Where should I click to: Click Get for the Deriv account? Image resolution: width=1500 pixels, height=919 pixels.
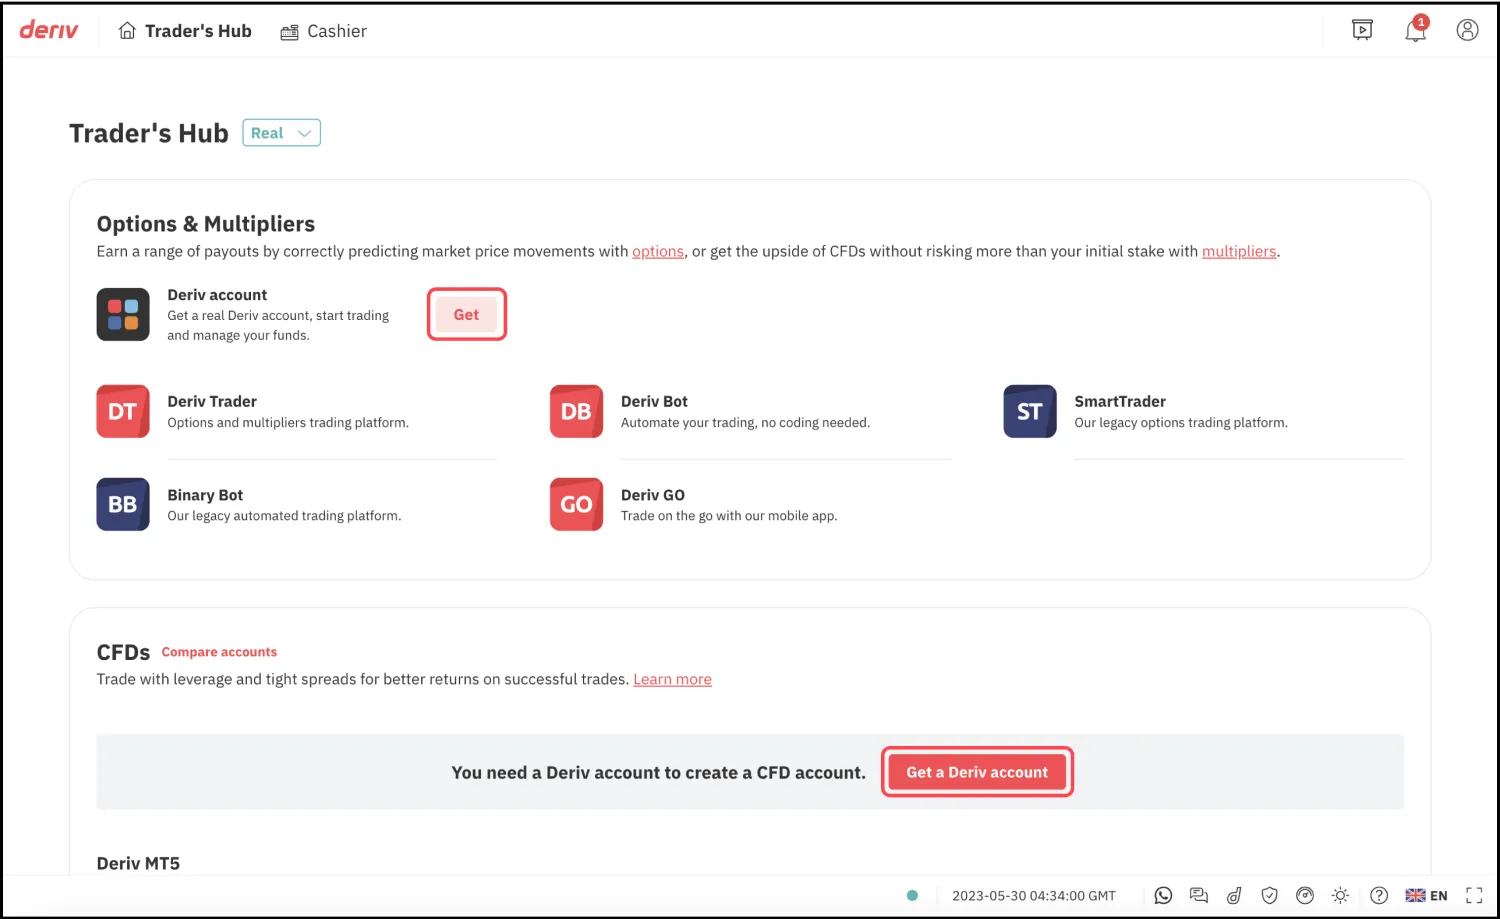(x=467, y=314)
